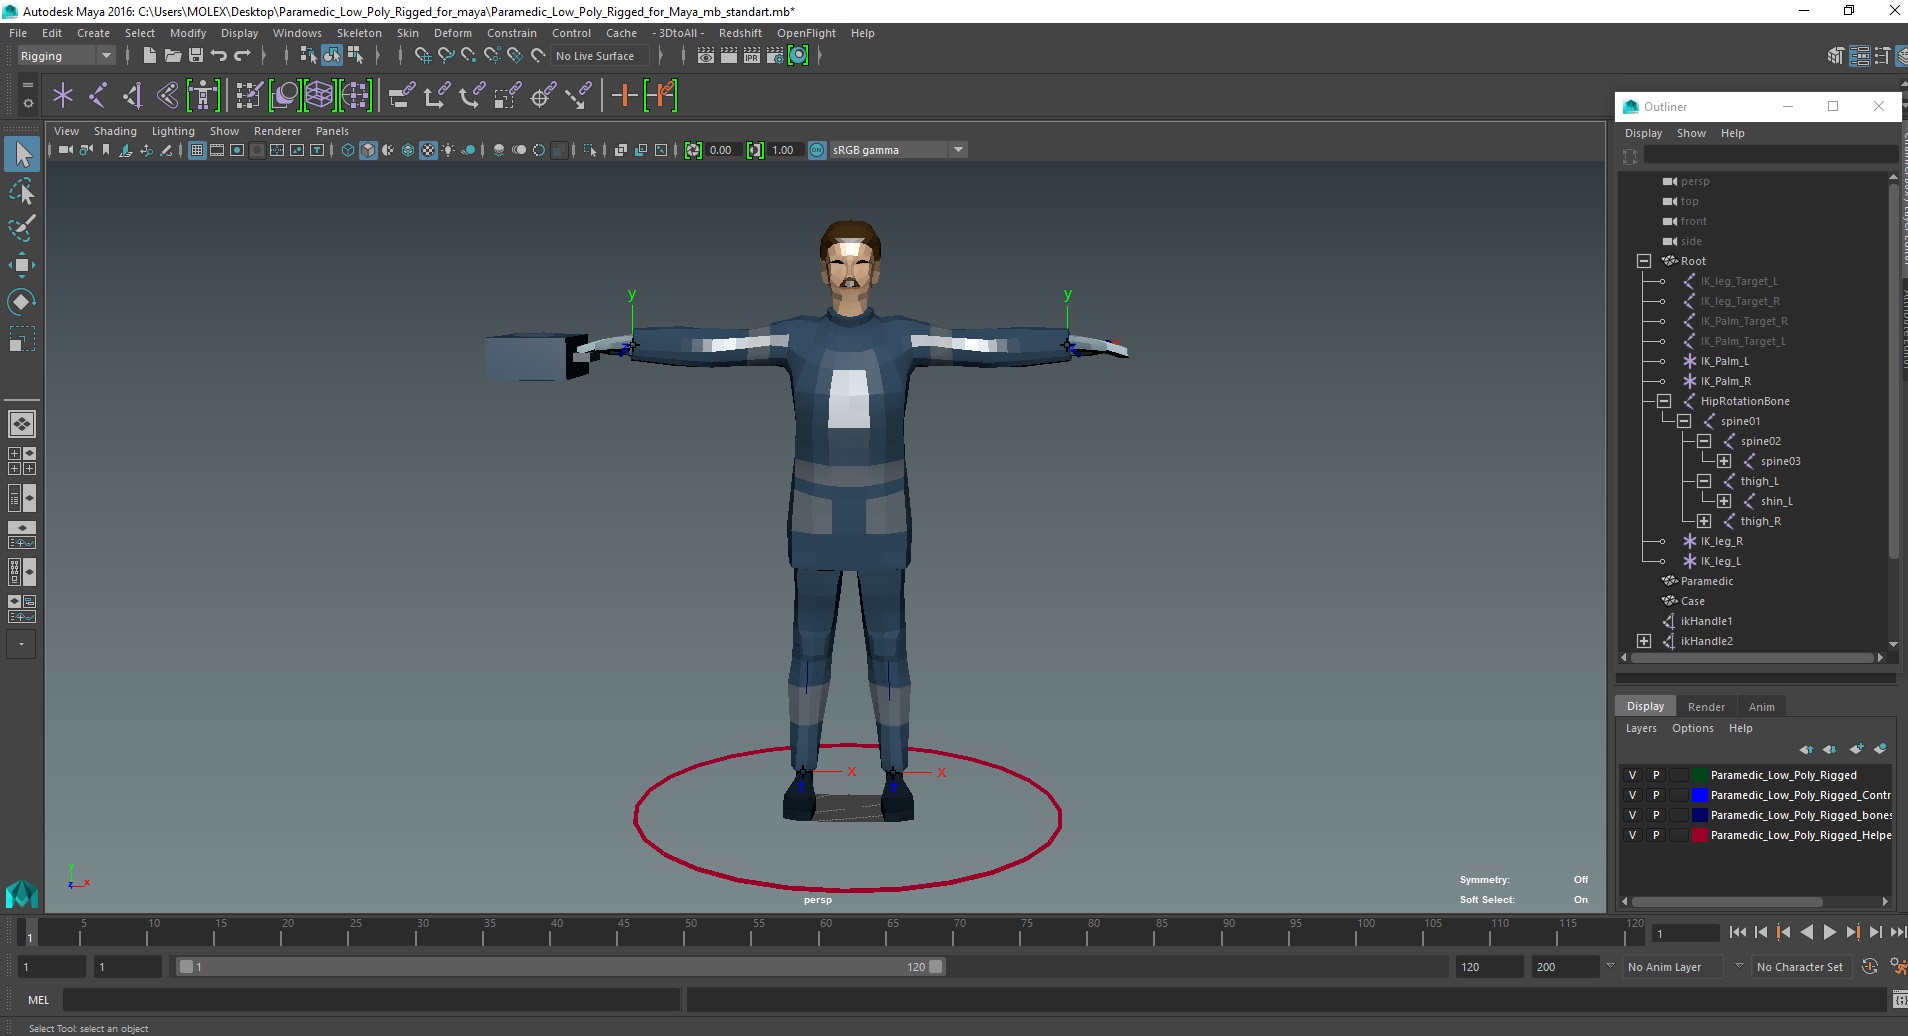
Task: Toggle smooth shade all in viewport
Action: tap(368, 150)
